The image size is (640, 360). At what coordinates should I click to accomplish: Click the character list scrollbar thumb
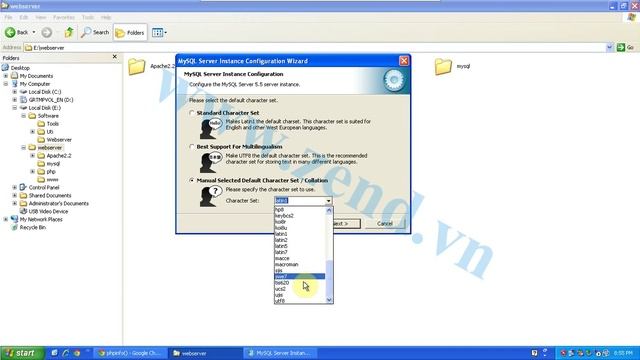329,278
